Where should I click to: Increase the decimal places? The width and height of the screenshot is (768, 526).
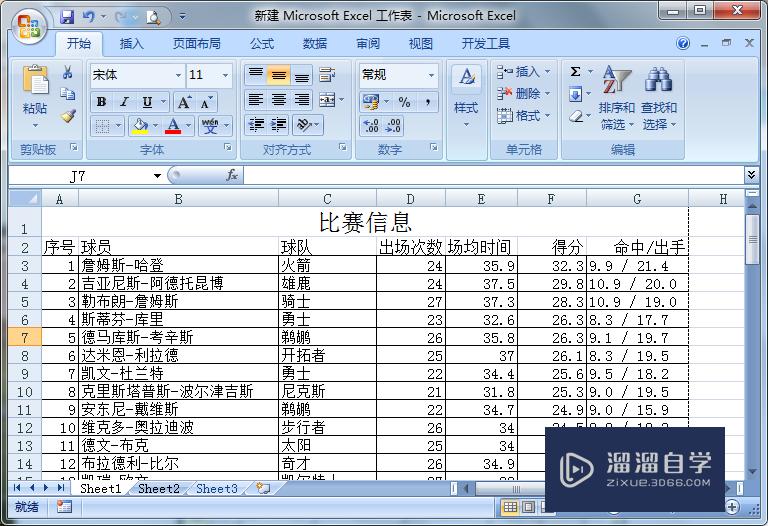pos(371,126)
